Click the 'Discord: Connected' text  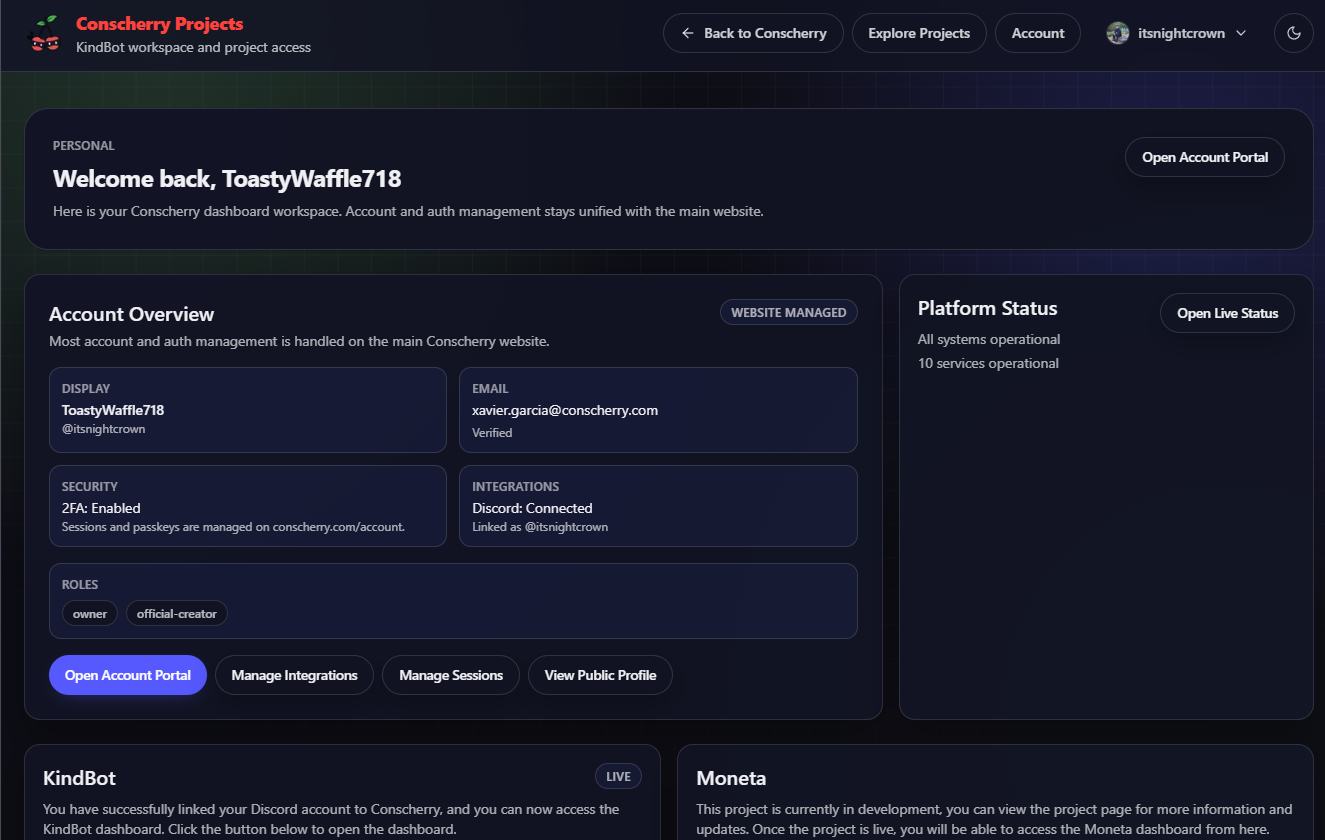point(532,508)
